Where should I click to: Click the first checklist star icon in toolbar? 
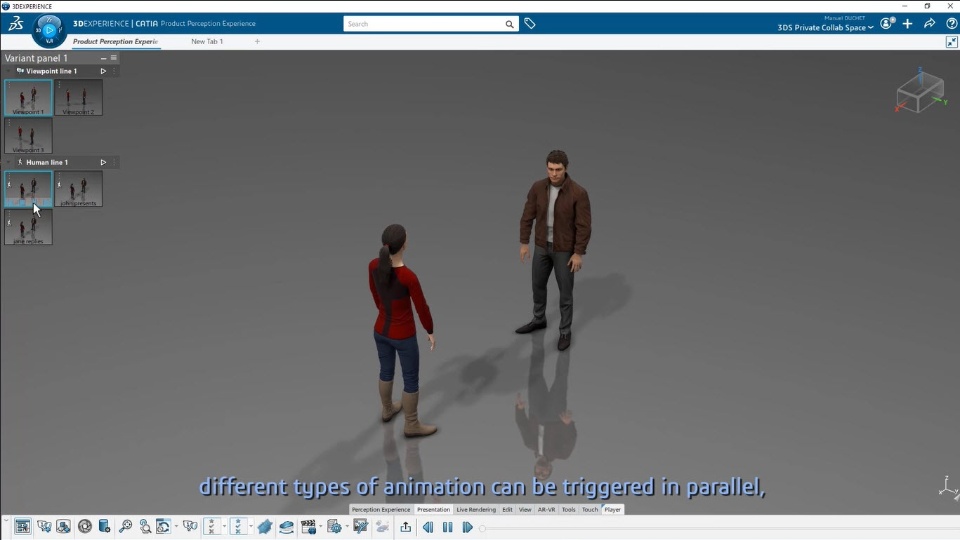coord(212,527)
